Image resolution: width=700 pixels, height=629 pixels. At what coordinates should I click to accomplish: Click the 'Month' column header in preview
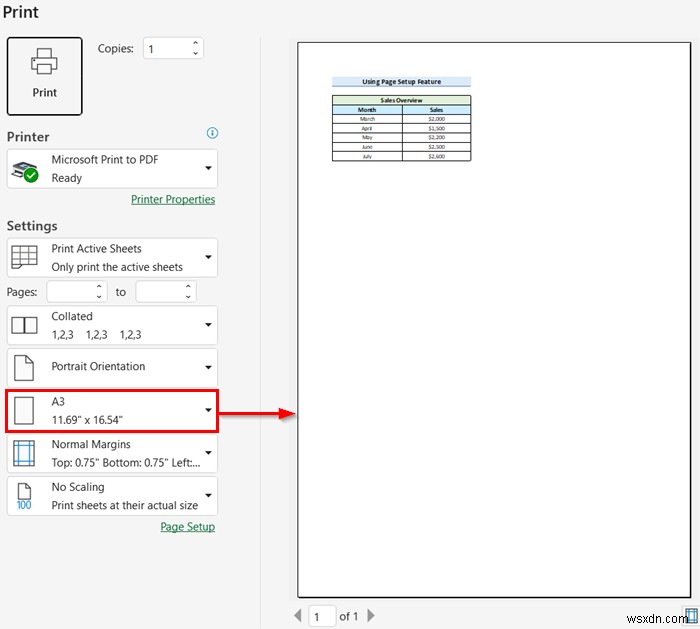pyautogui.click(x=367, y=110)
